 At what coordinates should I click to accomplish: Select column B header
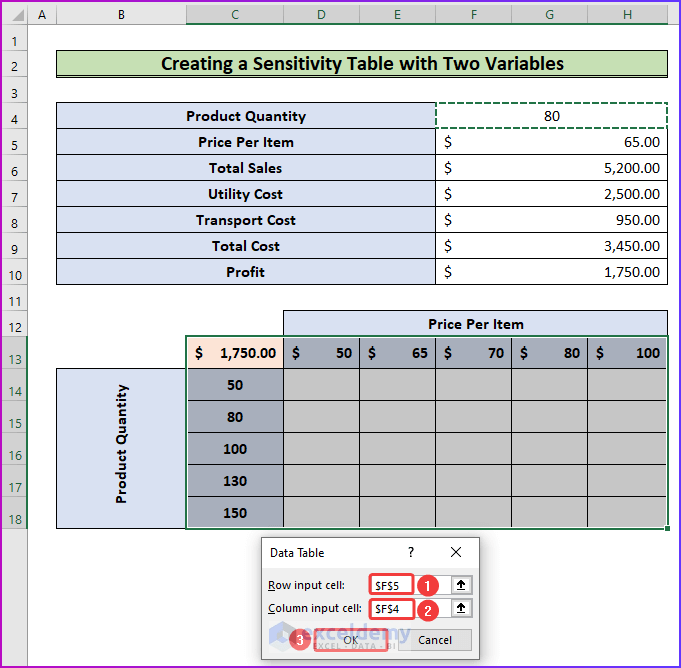pyautogui.click(x=121, y=15)
